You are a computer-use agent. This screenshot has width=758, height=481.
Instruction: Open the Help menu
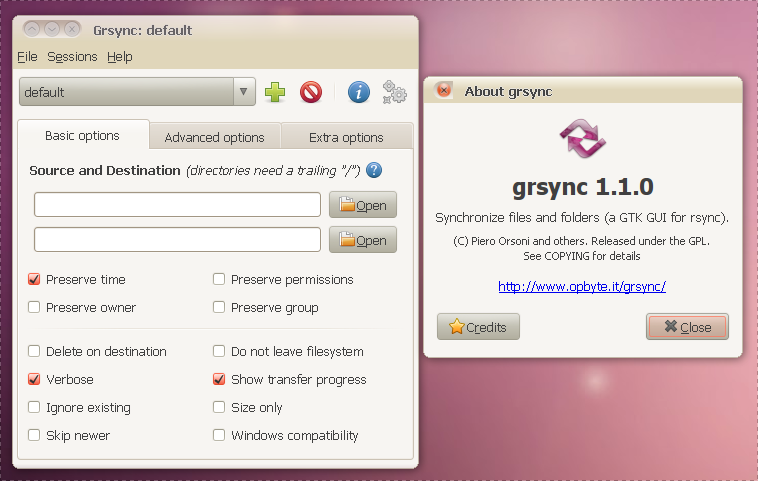pyautogui.click(x=119, y=57)
